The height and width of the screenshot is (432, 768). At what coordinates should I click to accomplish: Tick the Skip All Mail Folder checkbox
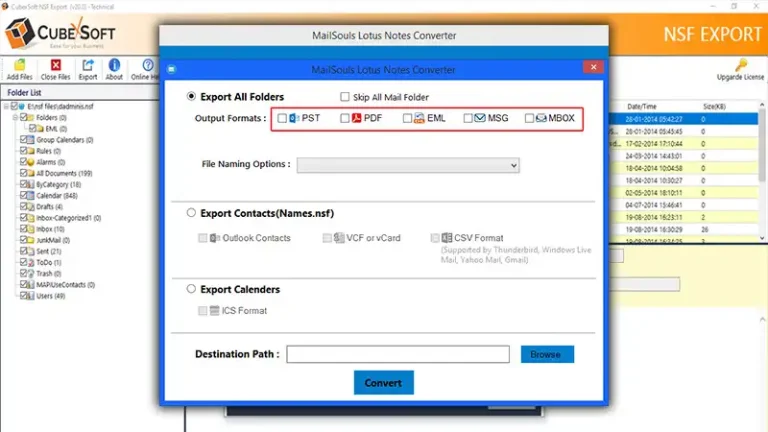tap(345, 98)
